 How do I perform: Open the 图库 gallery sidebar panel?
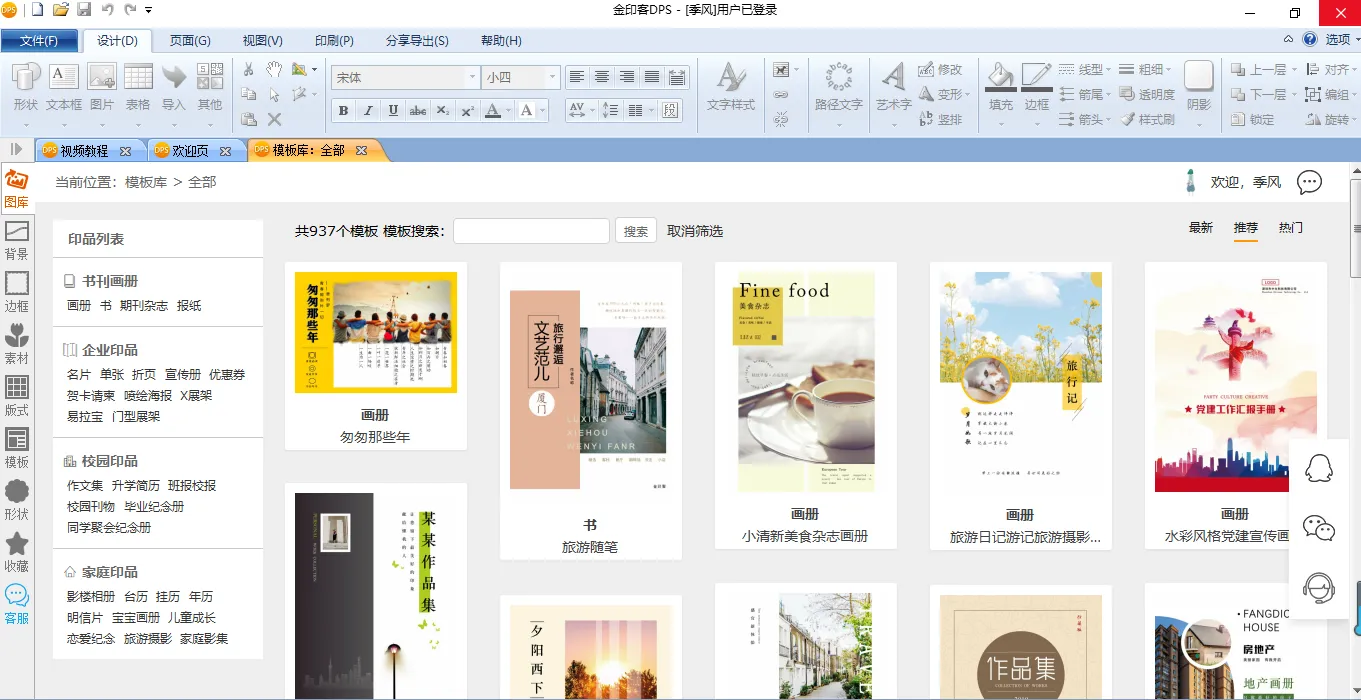(x=16, y=189)
